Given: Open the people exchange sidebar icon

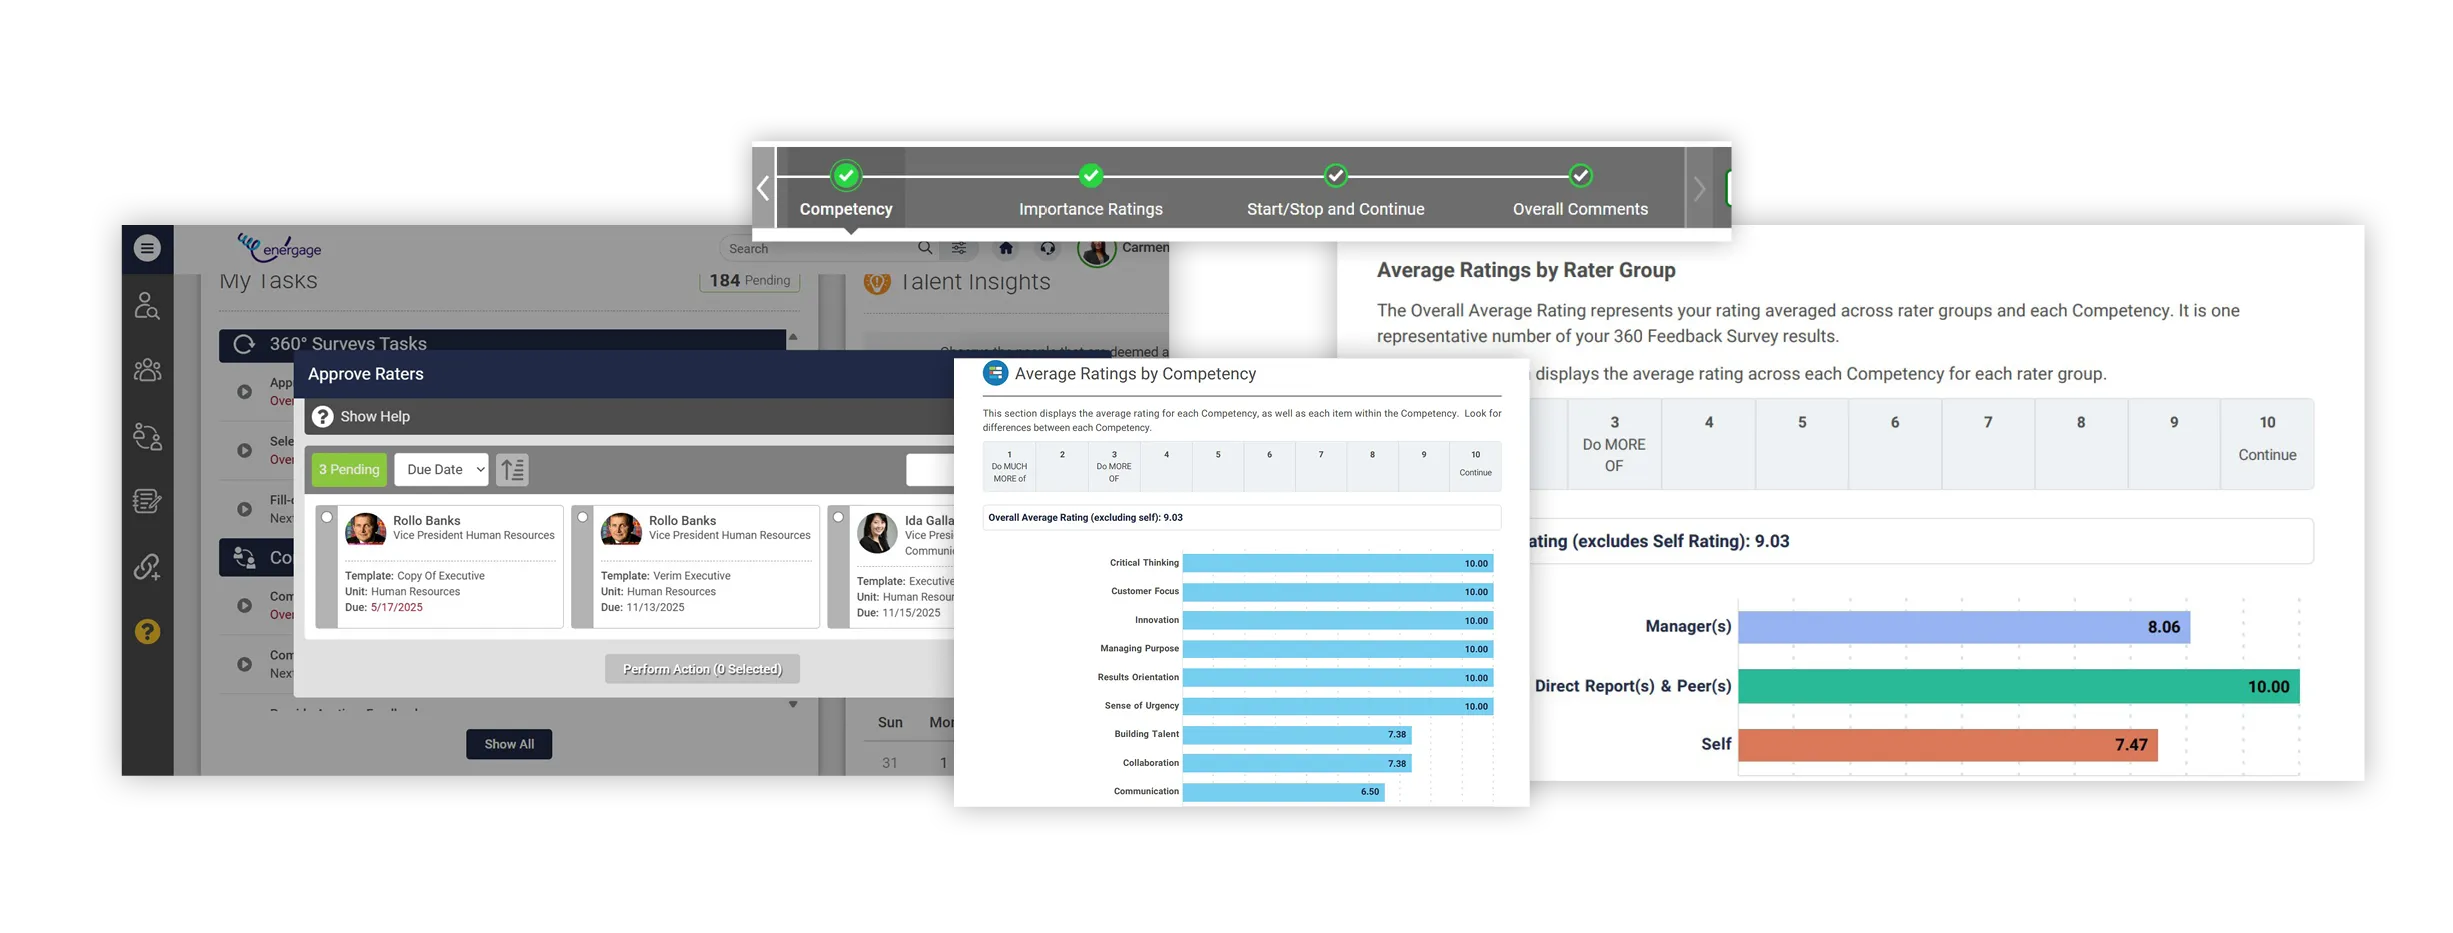Looking at the screenshot, I should 147,436.
